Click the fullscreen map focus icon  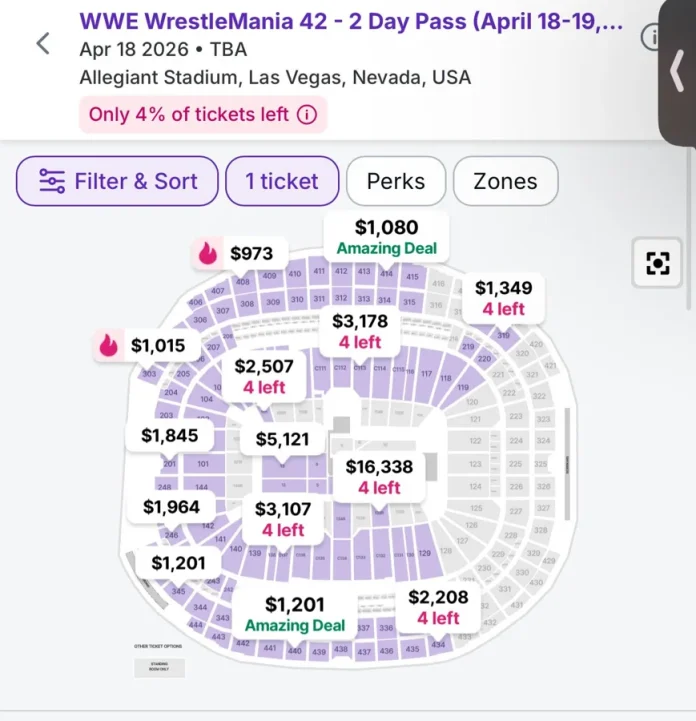(657, 263)
